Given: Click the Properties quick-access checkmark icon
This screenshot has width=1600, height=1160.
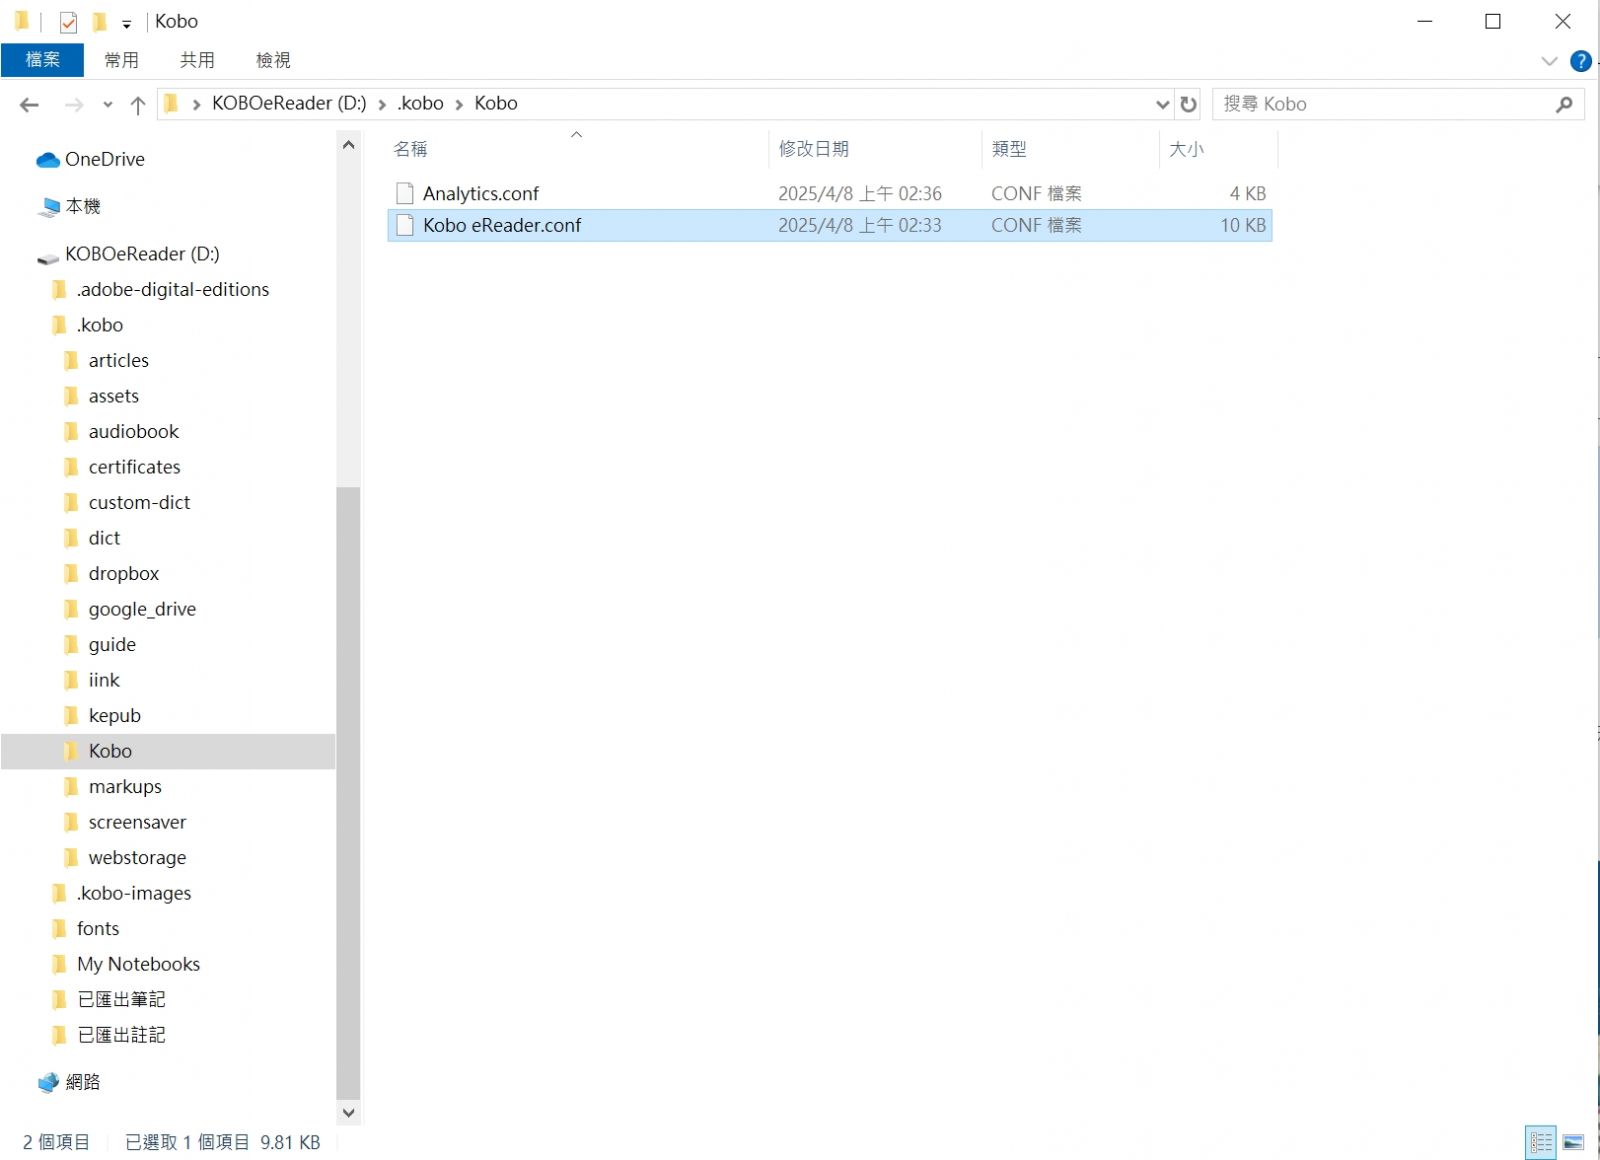Looking at the screenshot, I should (x=68, y=22).
